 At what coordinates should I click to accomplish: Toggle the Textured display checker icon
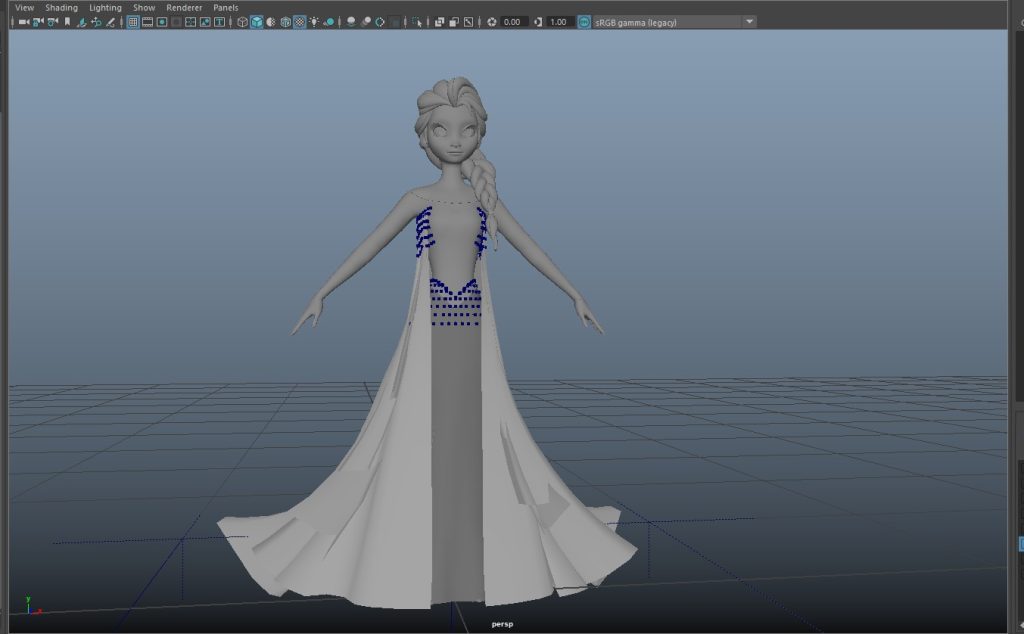pyautogui.click(x=300, y=22)
